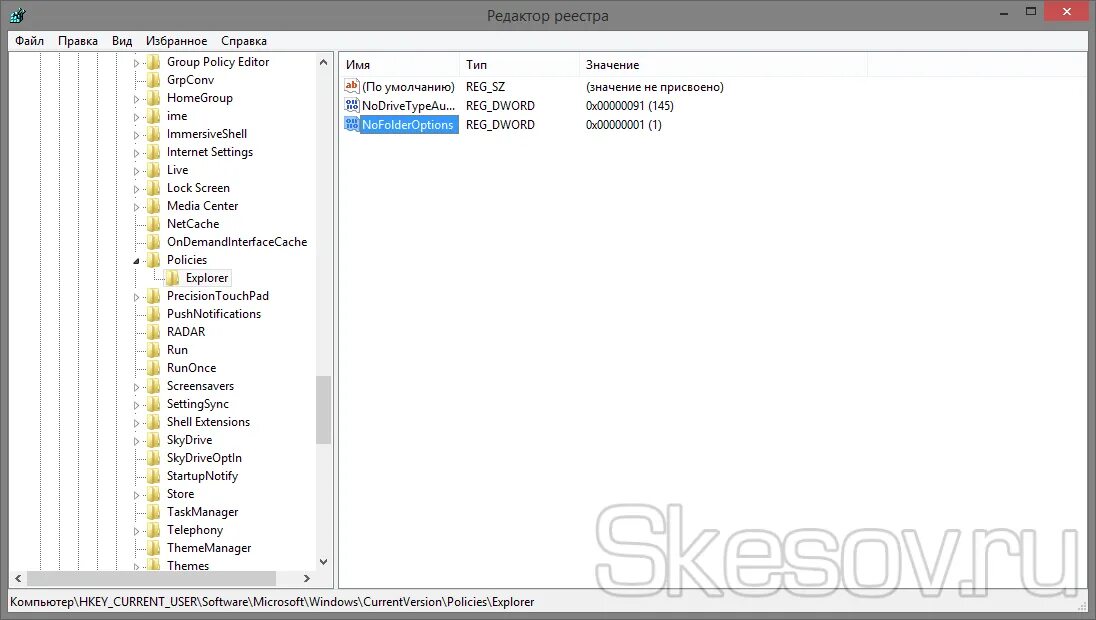Select the ThemeManager key

click(x=209, y=548)
